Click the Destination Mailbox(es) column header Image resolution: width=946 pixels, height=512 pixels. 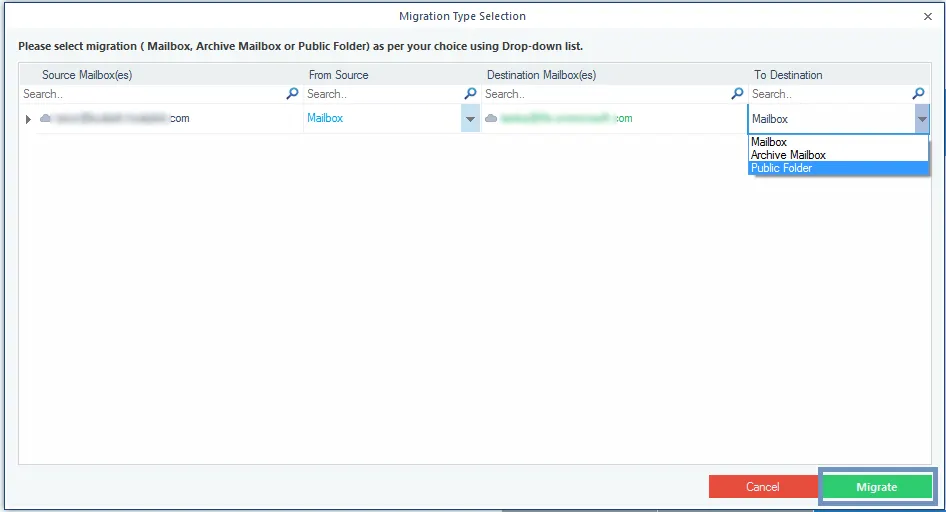click(541, 75)
